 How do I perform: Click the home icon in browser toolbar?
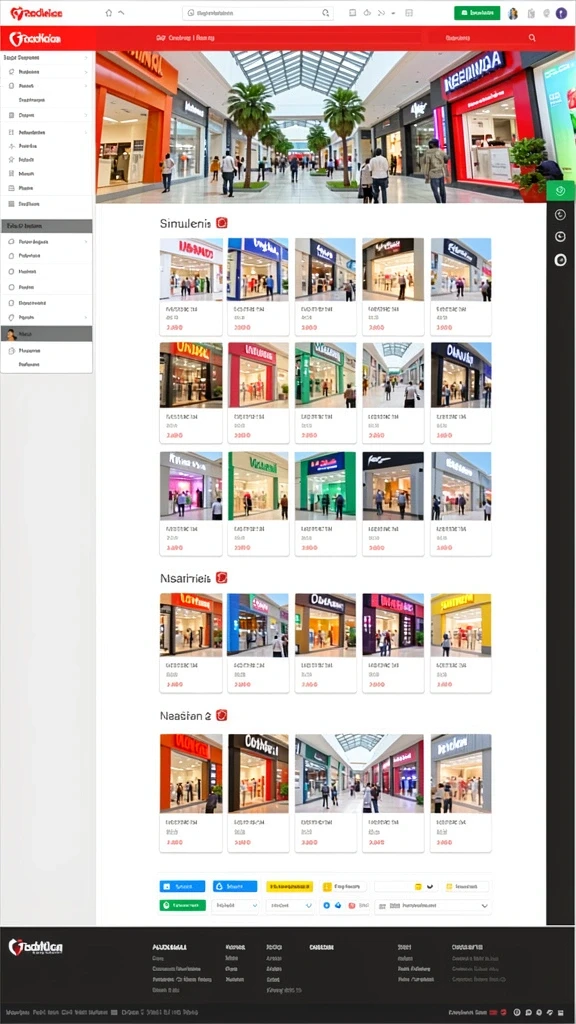(x=108, y=12)
